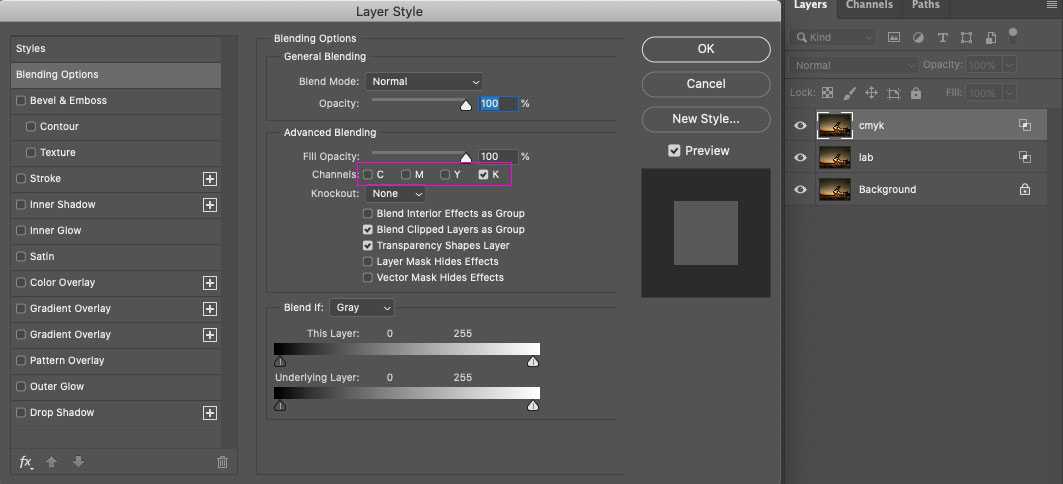1063x484 pixels.
Task: Open the fx effects menu in Layer Style
Action: tap(26, 462)
